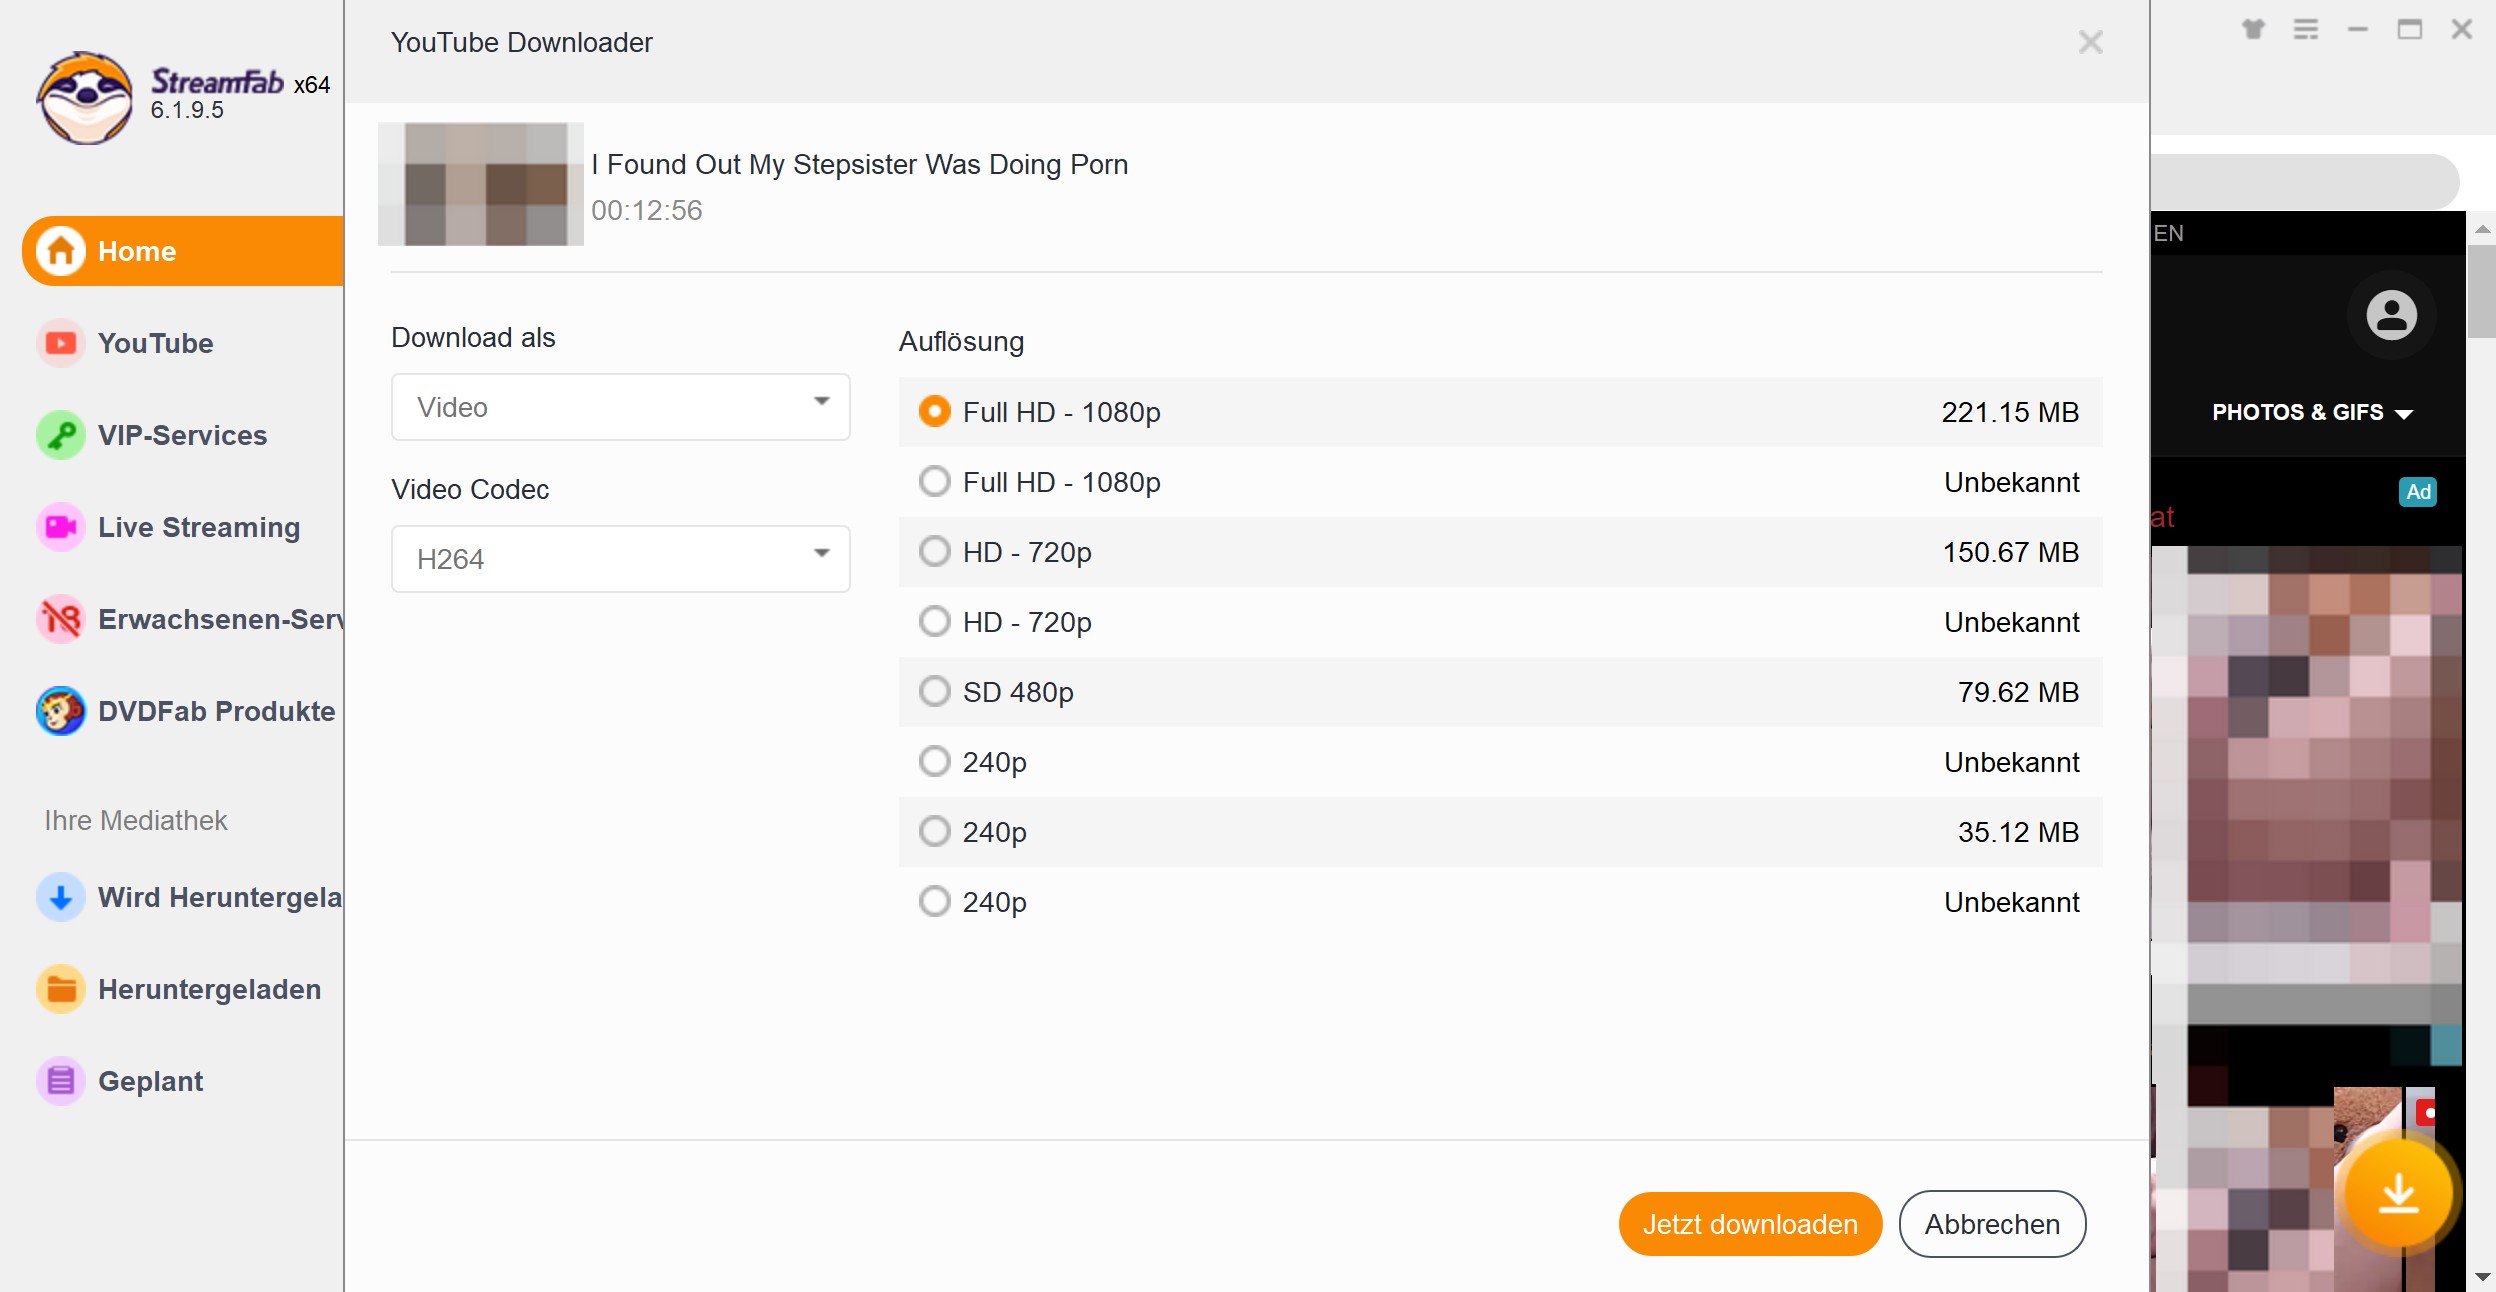The width and height of the screenshot is (2496, 1292).
Task: Open the hamburger menu in title bar
Action: 2305,30
